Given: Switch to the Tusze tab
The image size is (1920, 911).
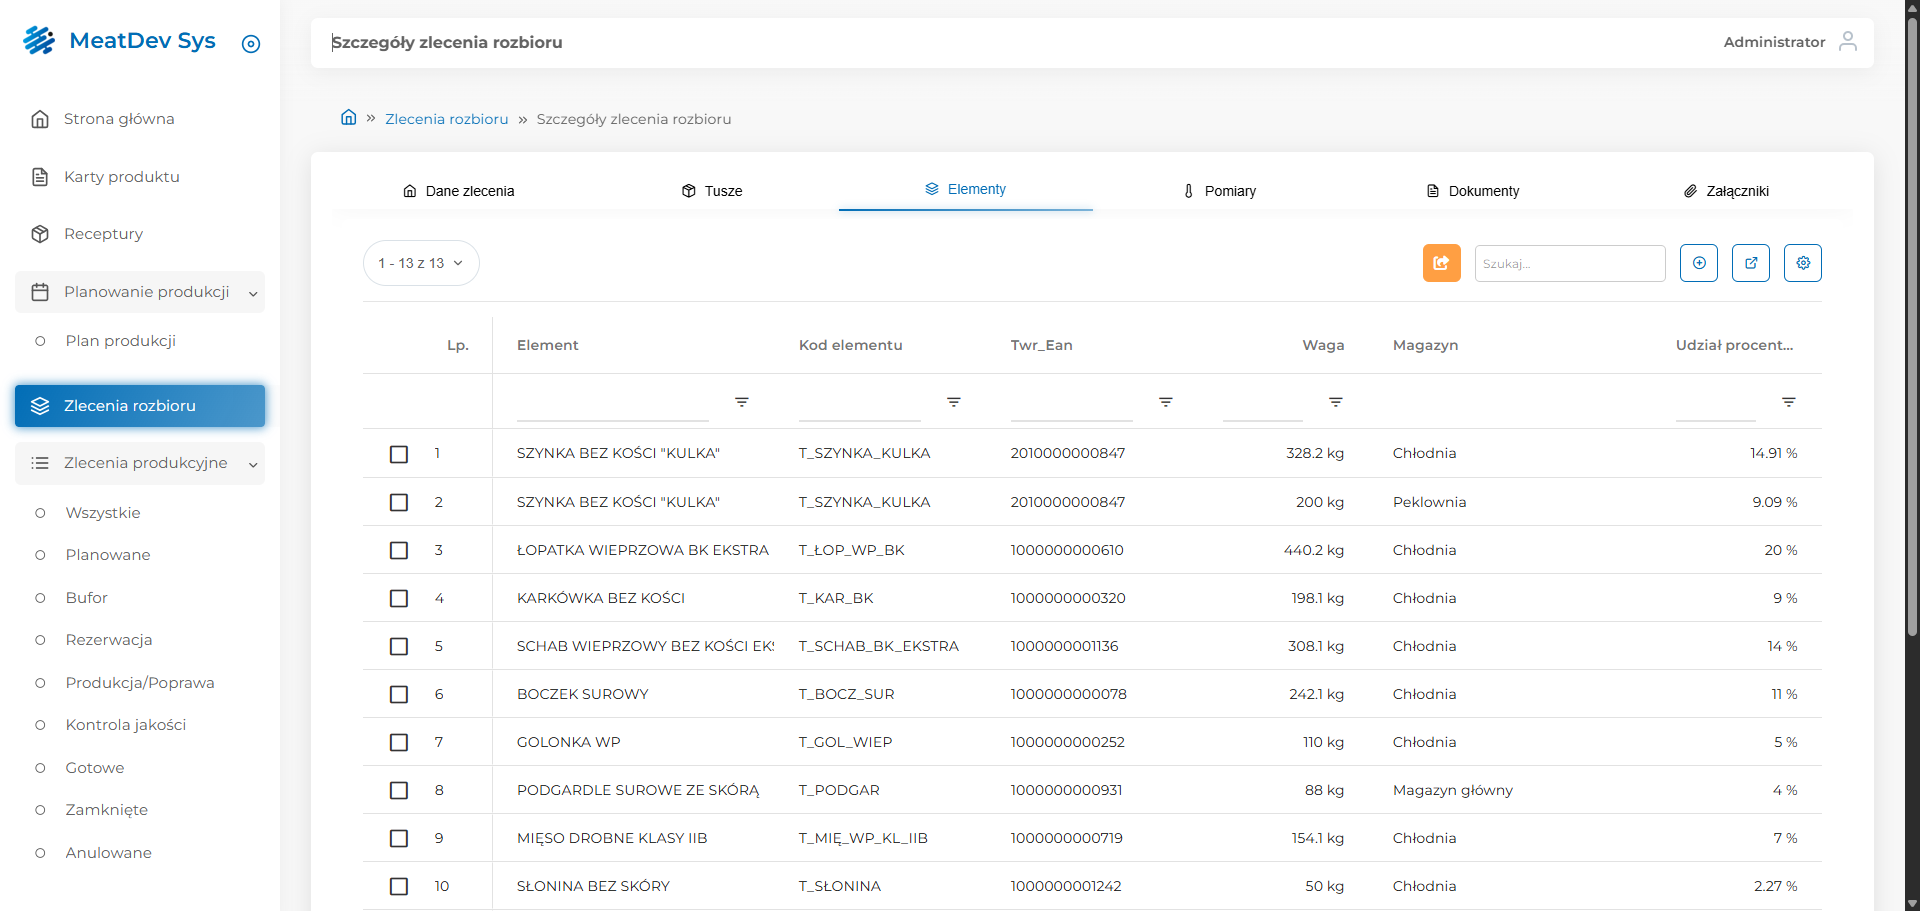Looking at the screenshot, I should [x=712, y=191].
